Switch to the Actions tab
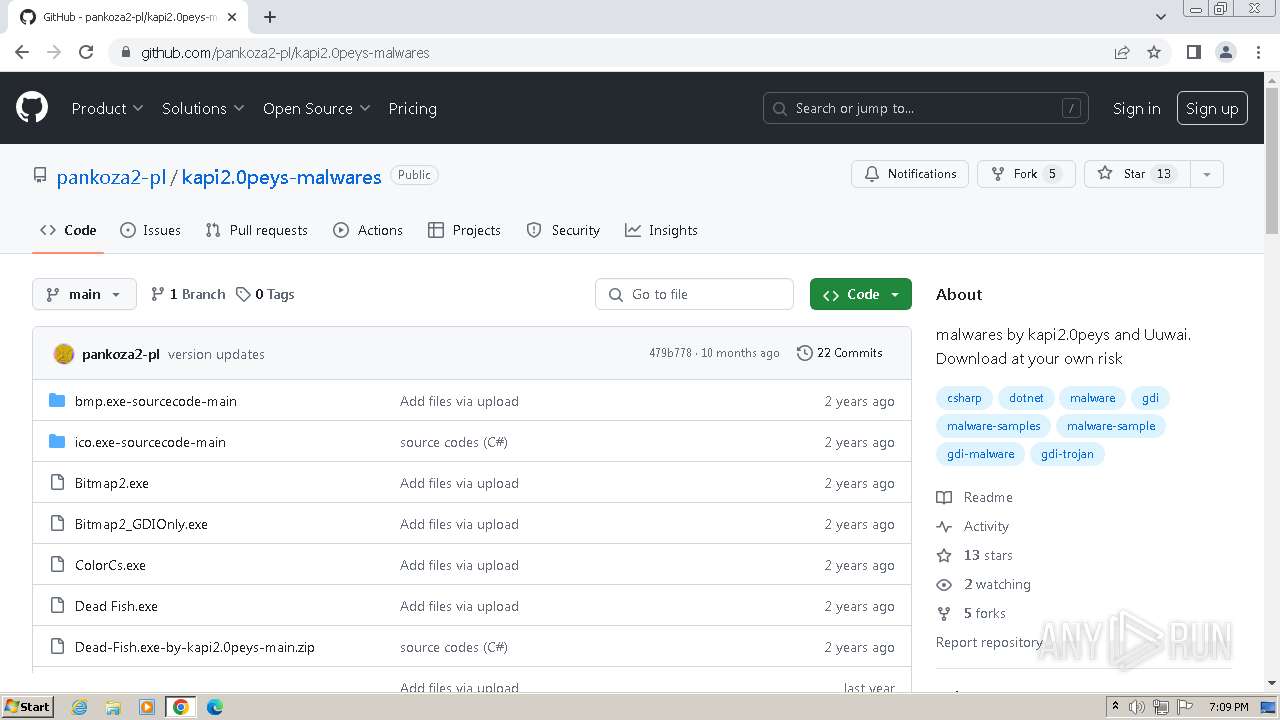 pyautogui.click(x=368, y=230)
